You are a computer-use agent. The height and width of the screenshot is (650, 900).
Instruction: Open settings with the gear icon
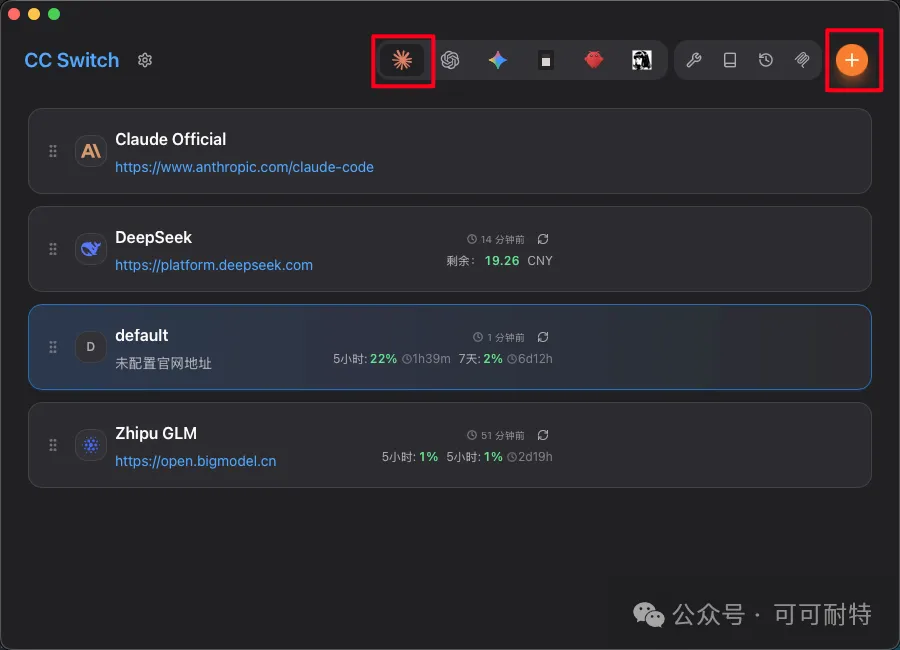(145, 60)
